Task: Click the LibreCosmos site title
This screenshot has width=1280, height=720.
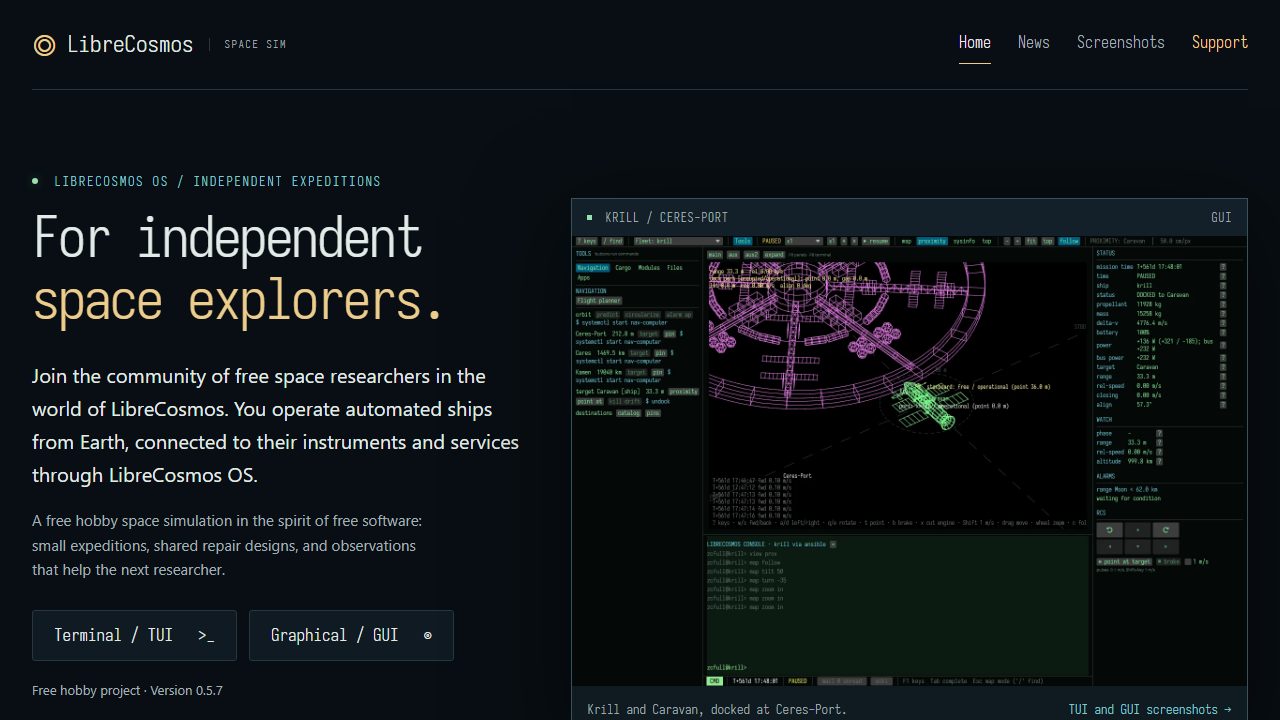Action: (130, 44)
